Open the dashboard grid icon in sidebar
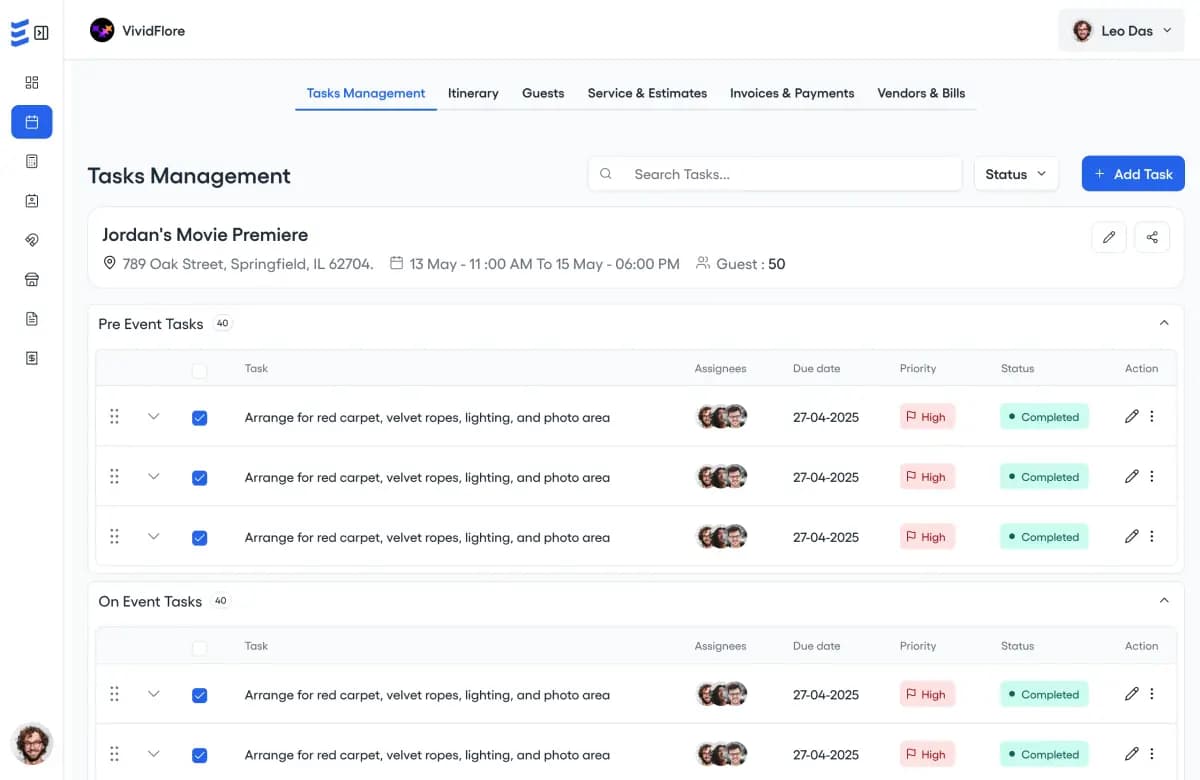 tap(31, 81)
